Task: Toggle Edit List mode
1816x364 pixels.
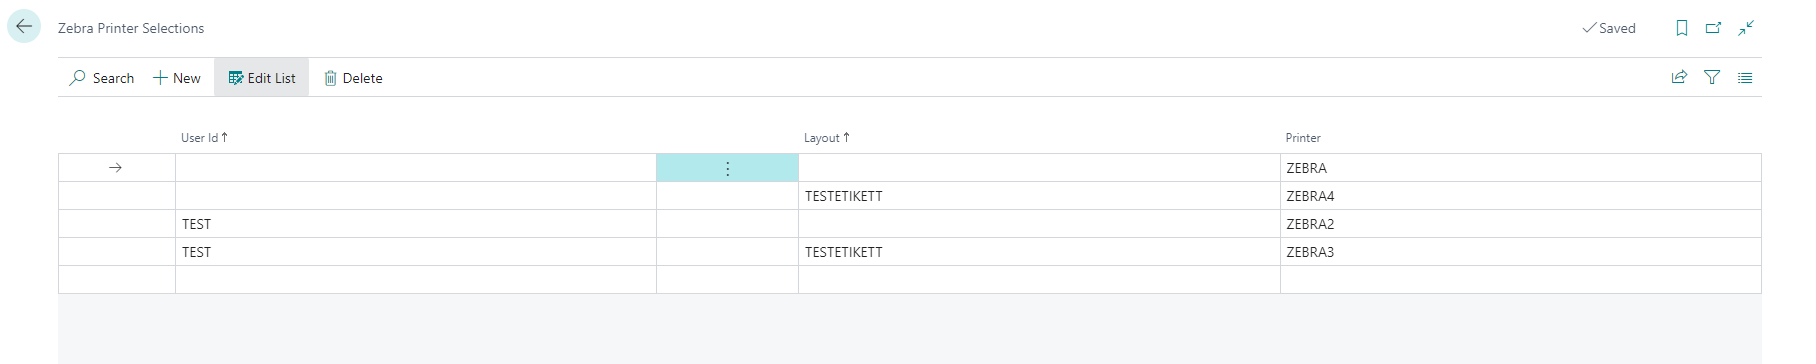Action: coord(262,78)
